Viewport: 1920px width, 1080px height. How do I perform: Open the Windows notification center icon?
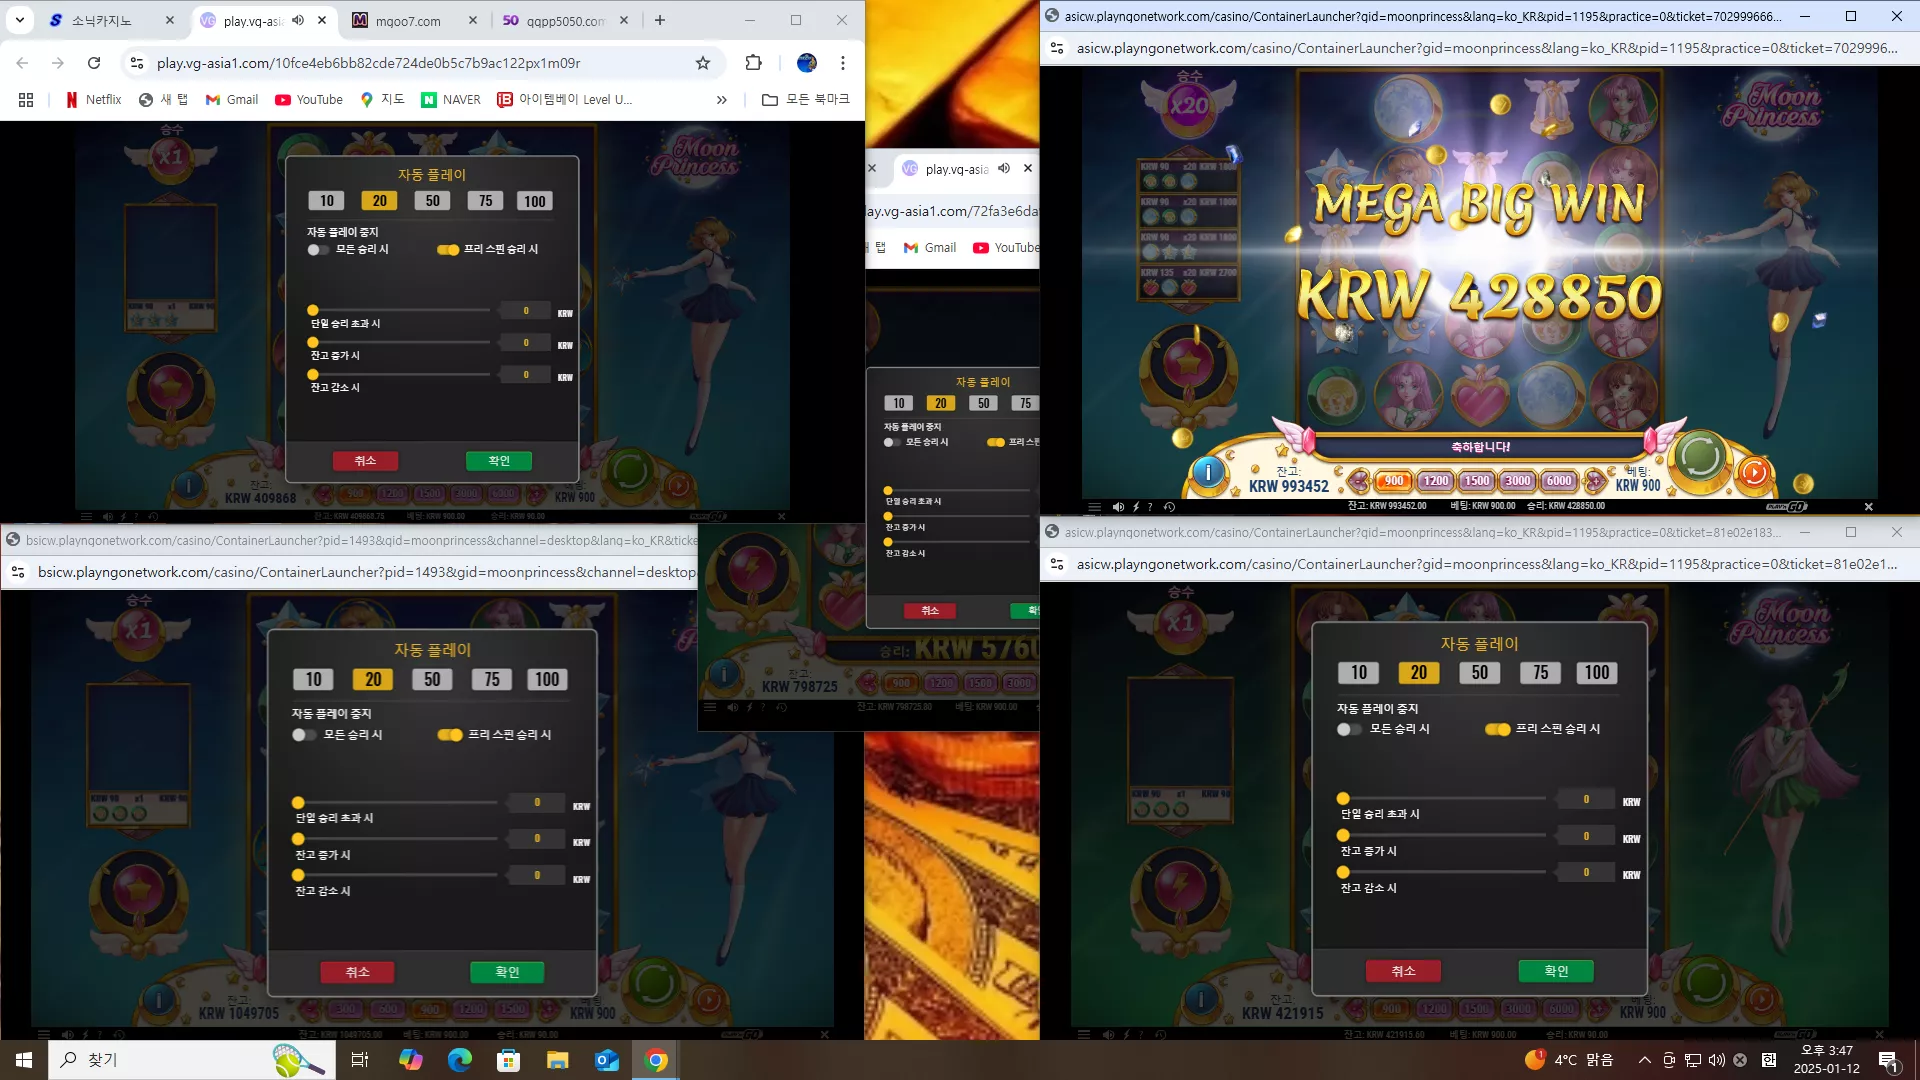click(1888, 1060)
